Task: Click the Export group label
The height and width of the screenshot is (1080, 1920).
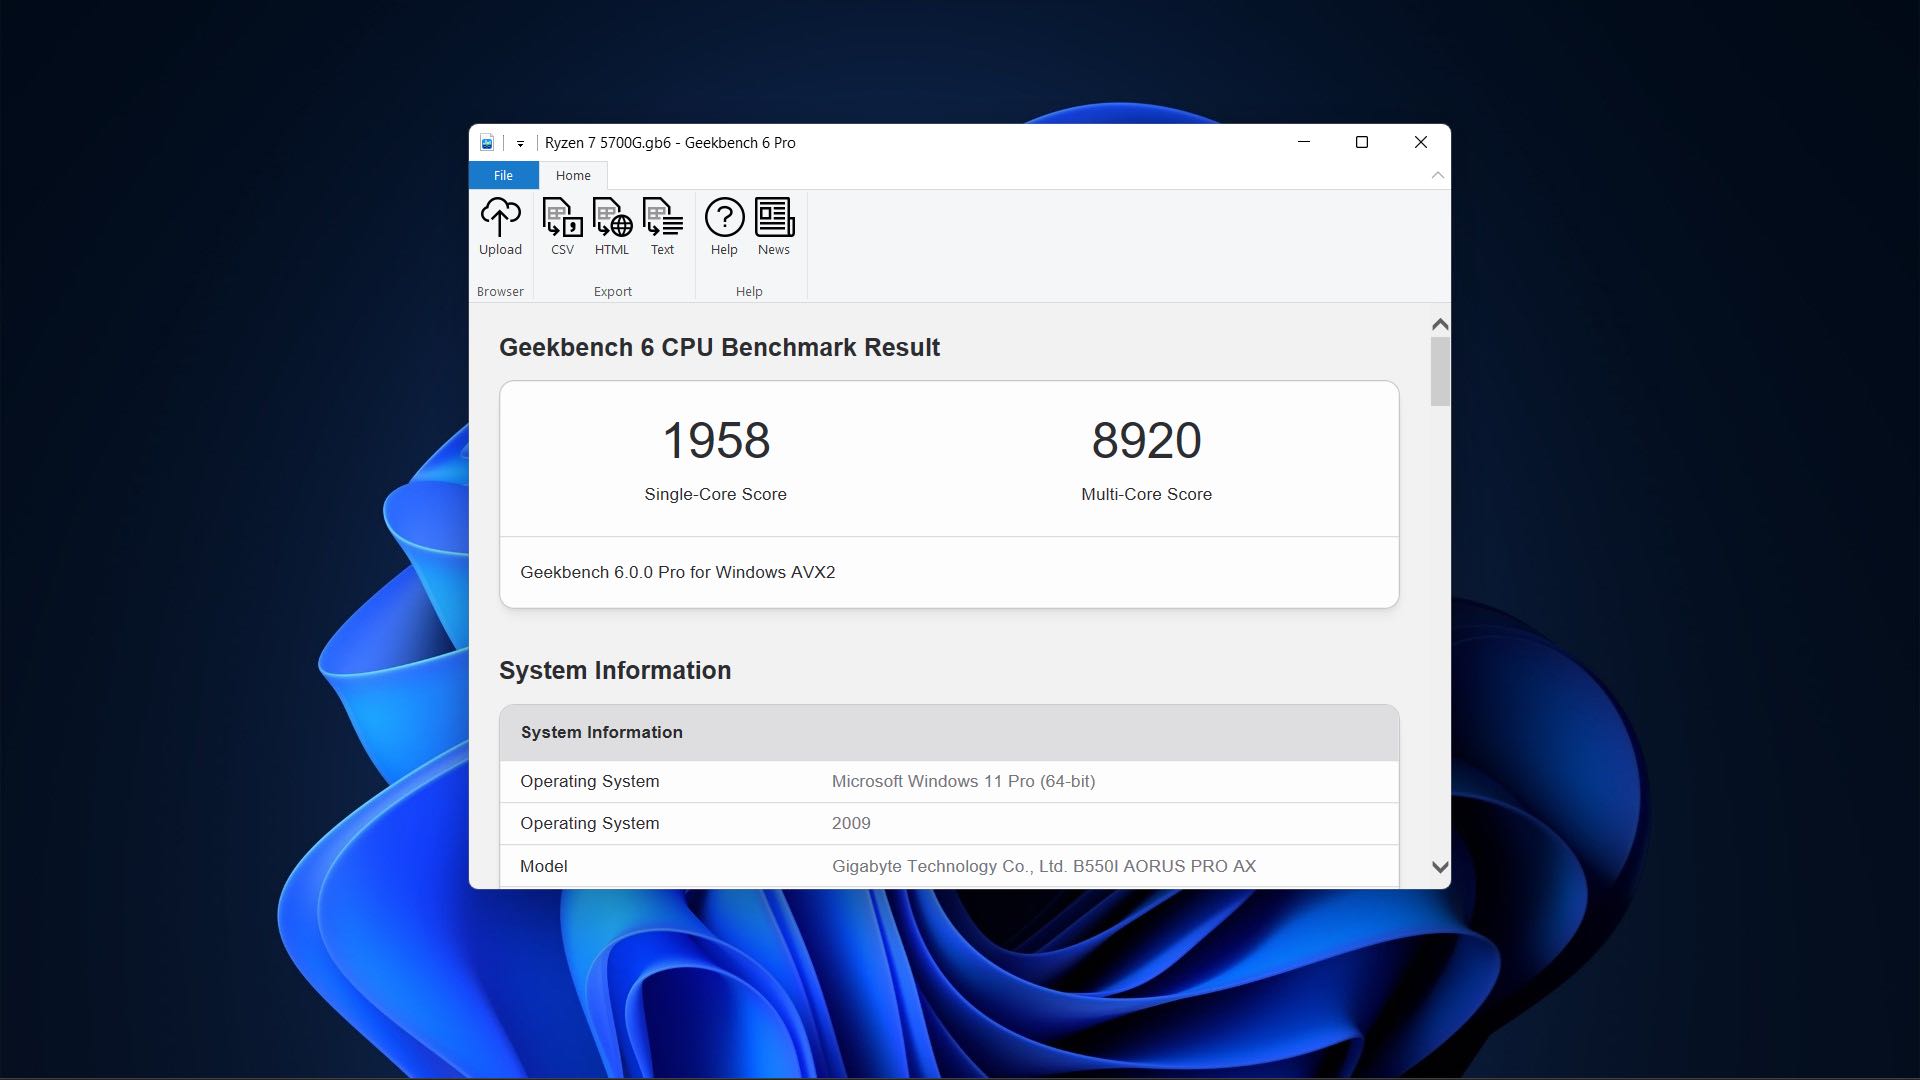Action: 612,290
